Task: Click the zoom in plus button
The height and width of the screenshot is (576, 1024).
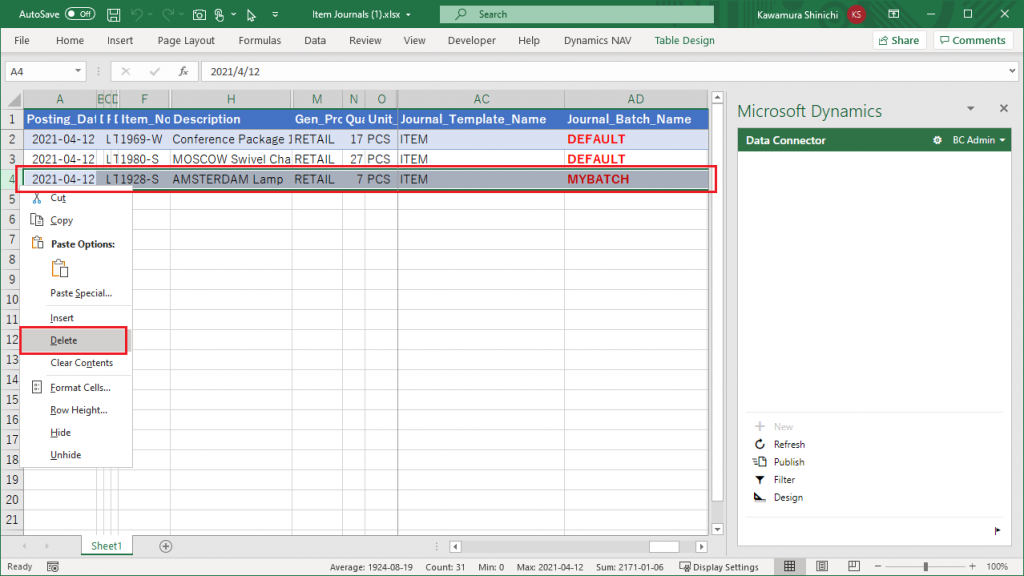Action: point(972,567)
